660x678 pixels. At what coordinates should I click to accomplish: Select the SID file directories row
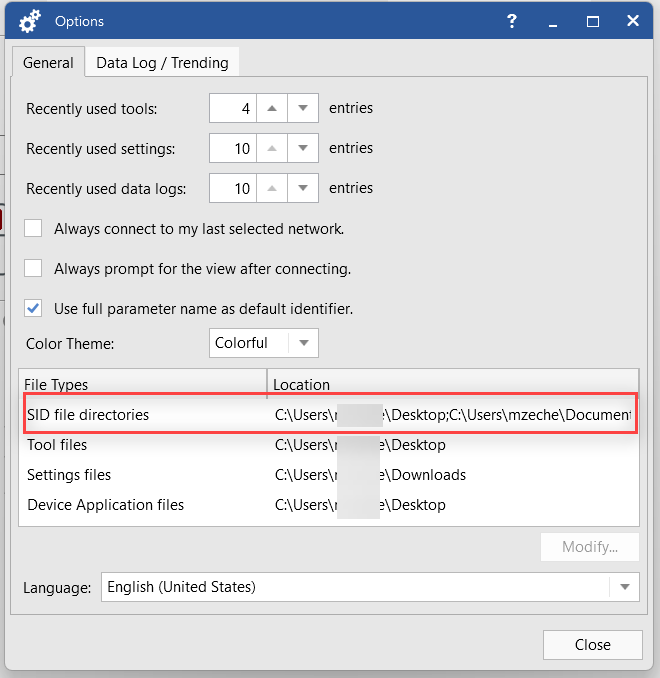pos(88,414)
